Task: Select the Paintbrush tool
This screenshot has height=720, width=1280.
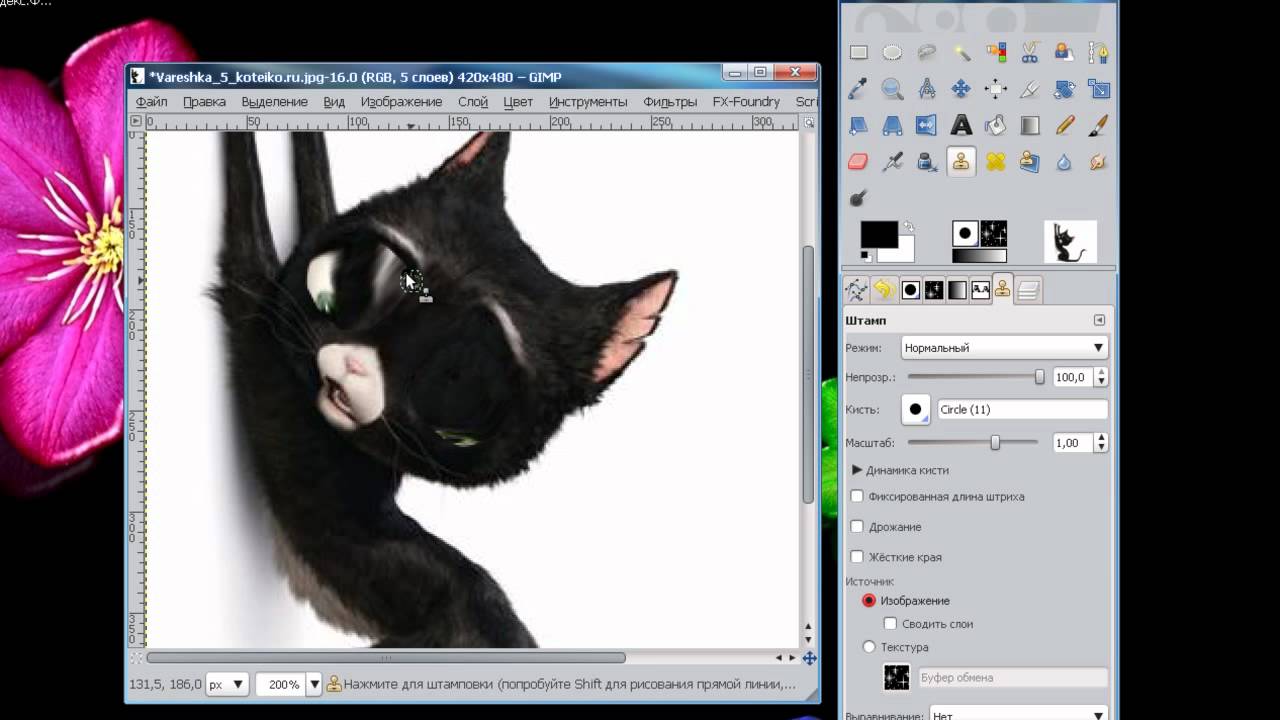Action: pos(1098,125)
